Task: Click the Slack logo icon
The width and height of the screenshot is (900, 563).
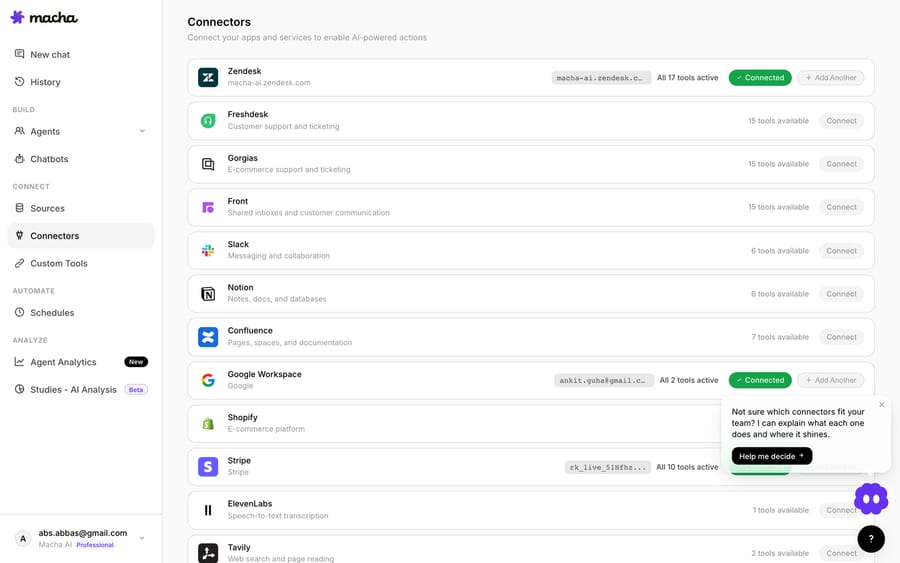Action: coord(208,250)
